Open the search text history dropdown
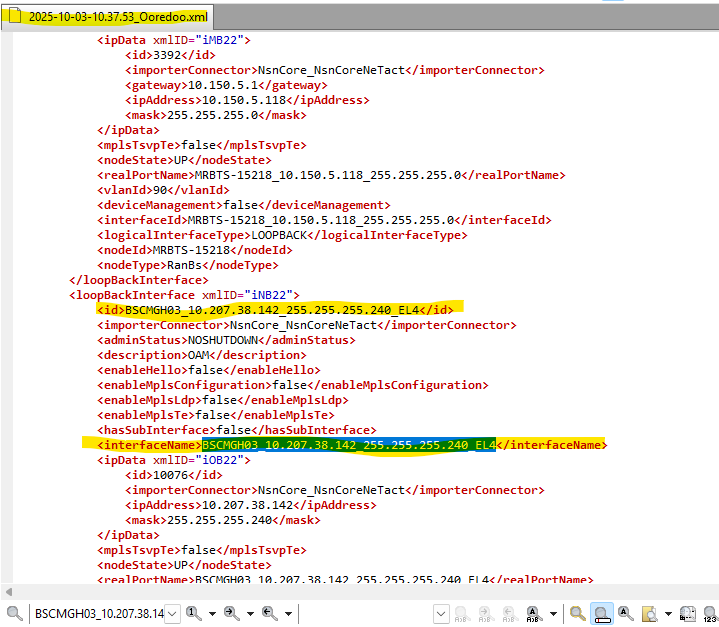Screen dimensions: 719x627 [x=171, y=613]
